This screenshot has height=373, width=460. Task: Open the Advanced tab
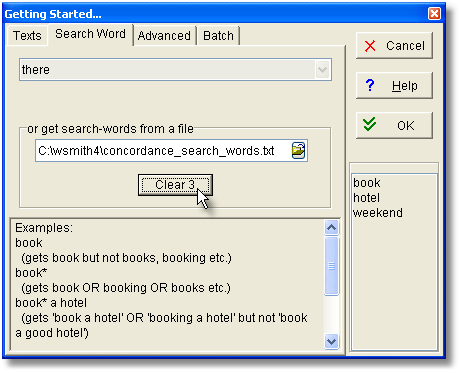[x=164, y=35]
